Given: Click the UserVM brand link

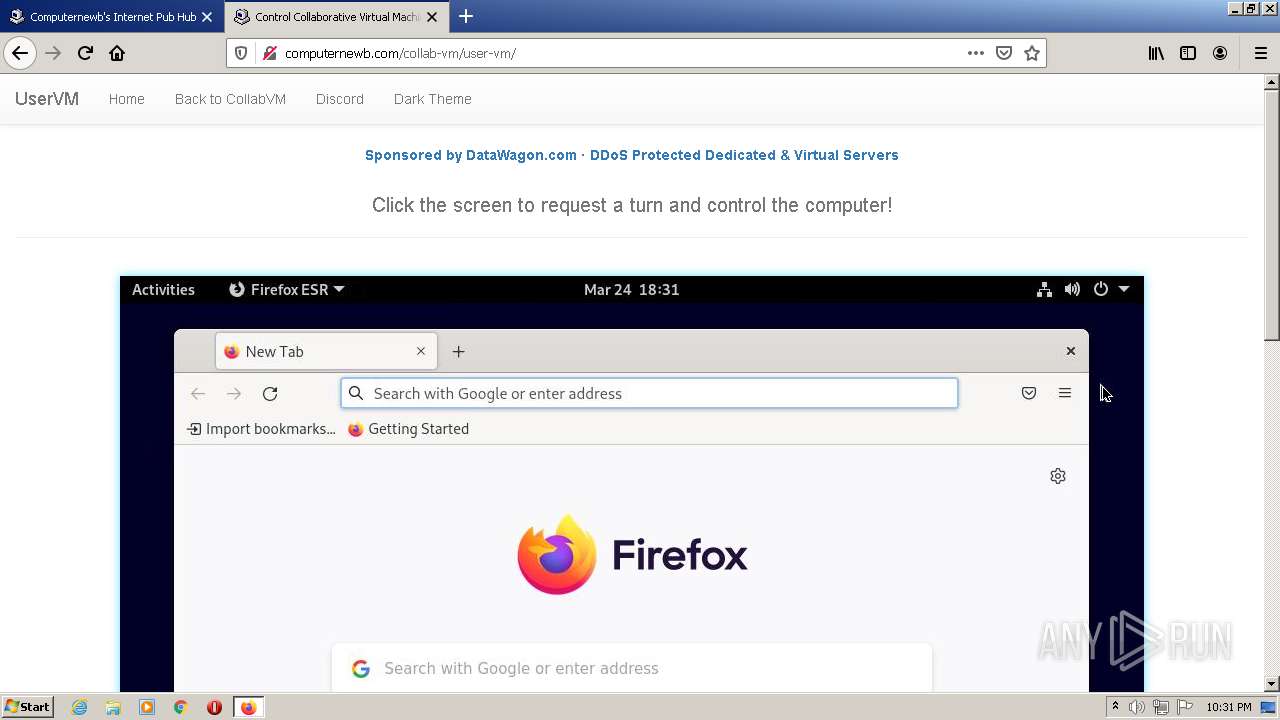Looking at the screenshot, I should pos(47,99).
